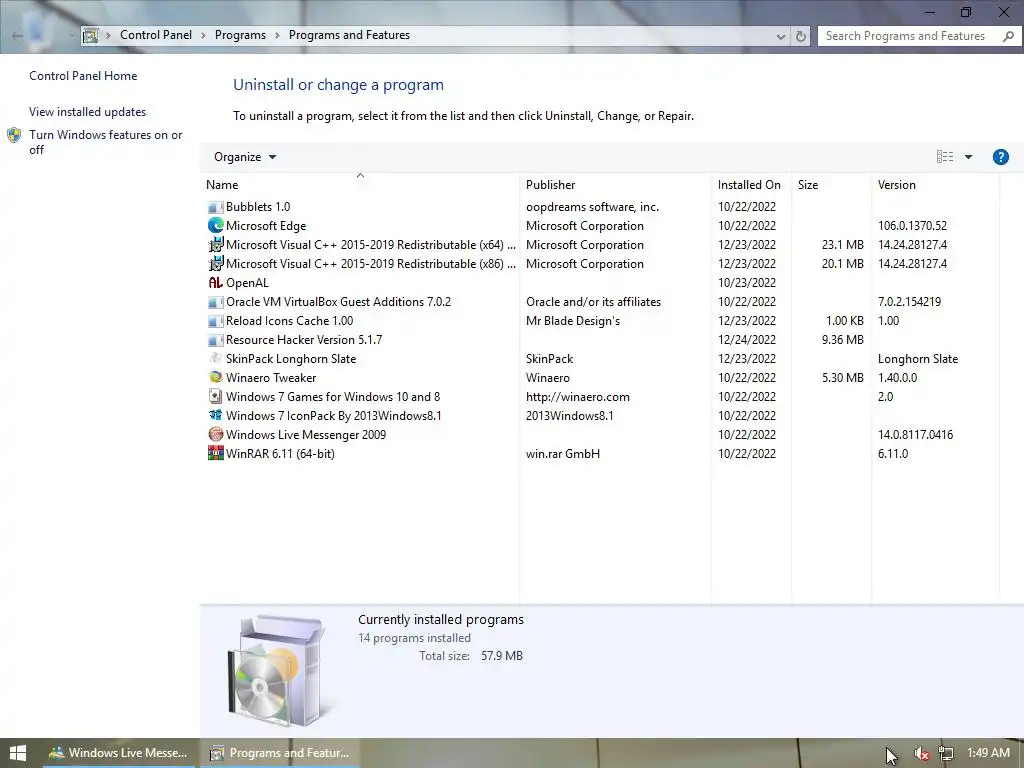The height and width of the screenshot is (768, 1024).
Task: Open Control Panel Home link
Action: point(83,76)
